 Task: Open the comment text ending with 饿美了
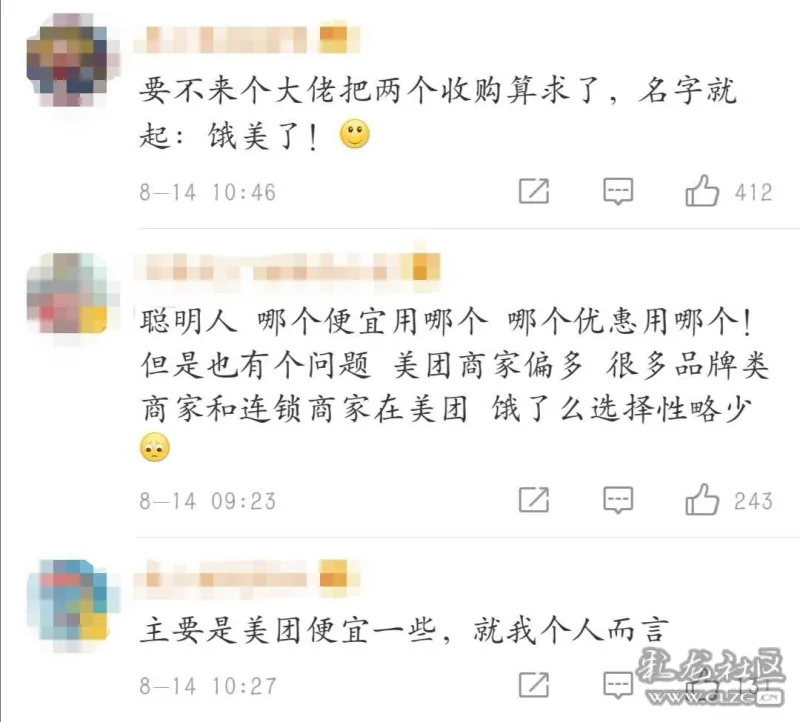pos(438,113)
